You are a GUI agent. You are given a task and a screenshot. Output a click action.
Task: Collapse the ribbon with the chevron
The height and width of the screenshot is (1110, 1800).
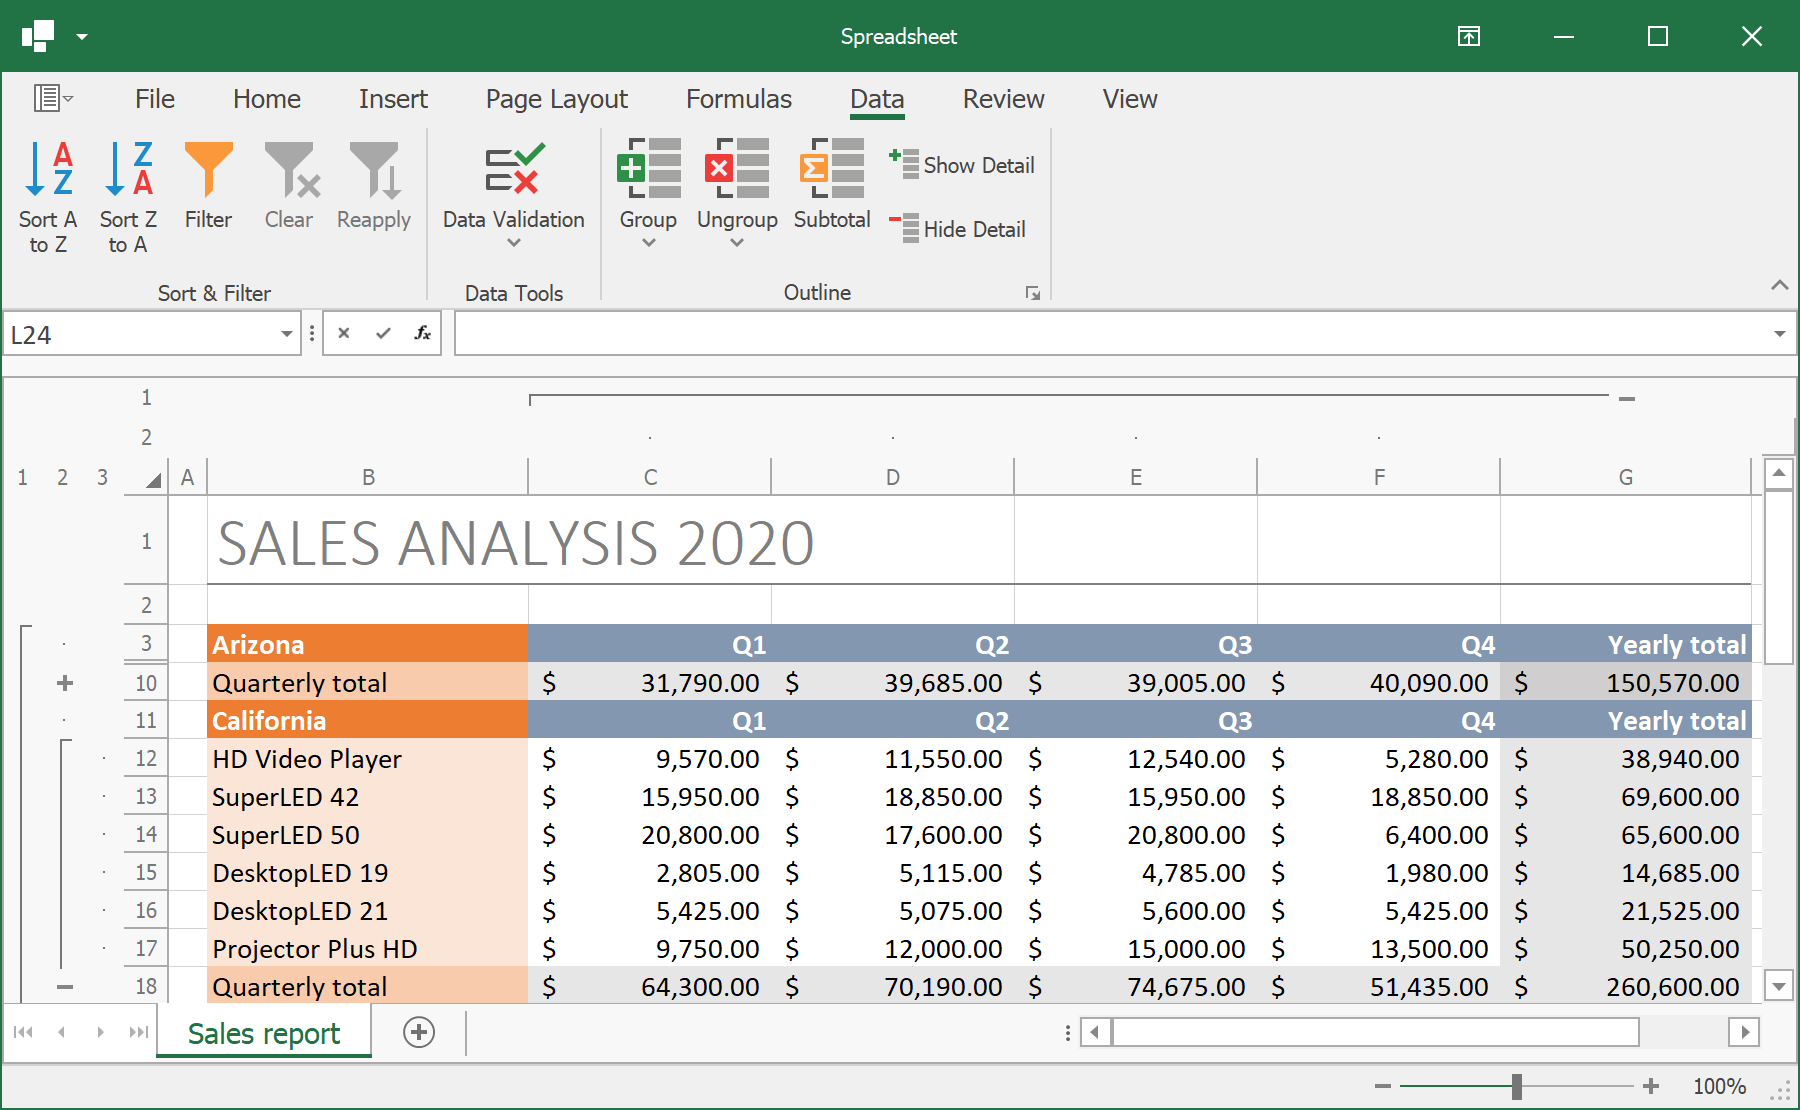[1779, 285]
